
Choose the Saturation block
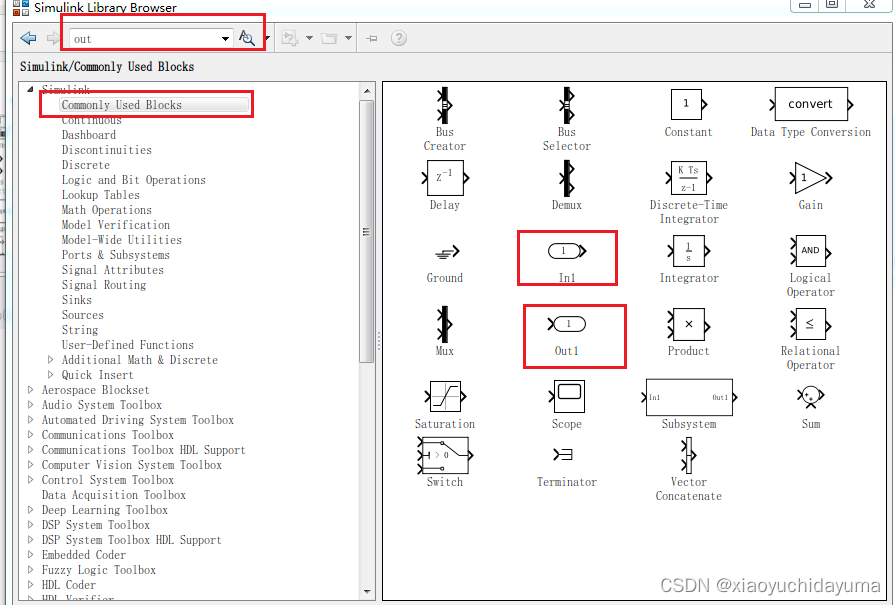[445, 397]
